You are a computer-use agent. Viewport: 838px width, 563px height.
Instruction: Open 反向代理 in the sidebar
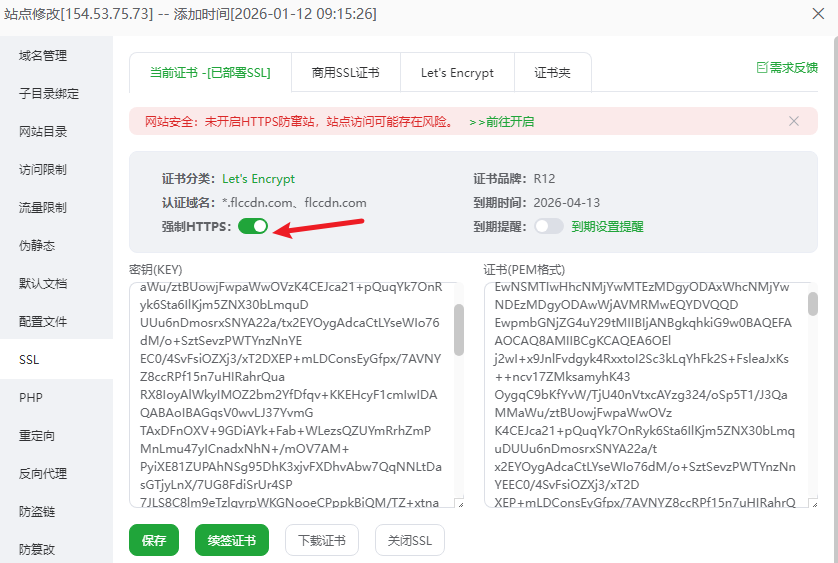[x=43, y=473]
